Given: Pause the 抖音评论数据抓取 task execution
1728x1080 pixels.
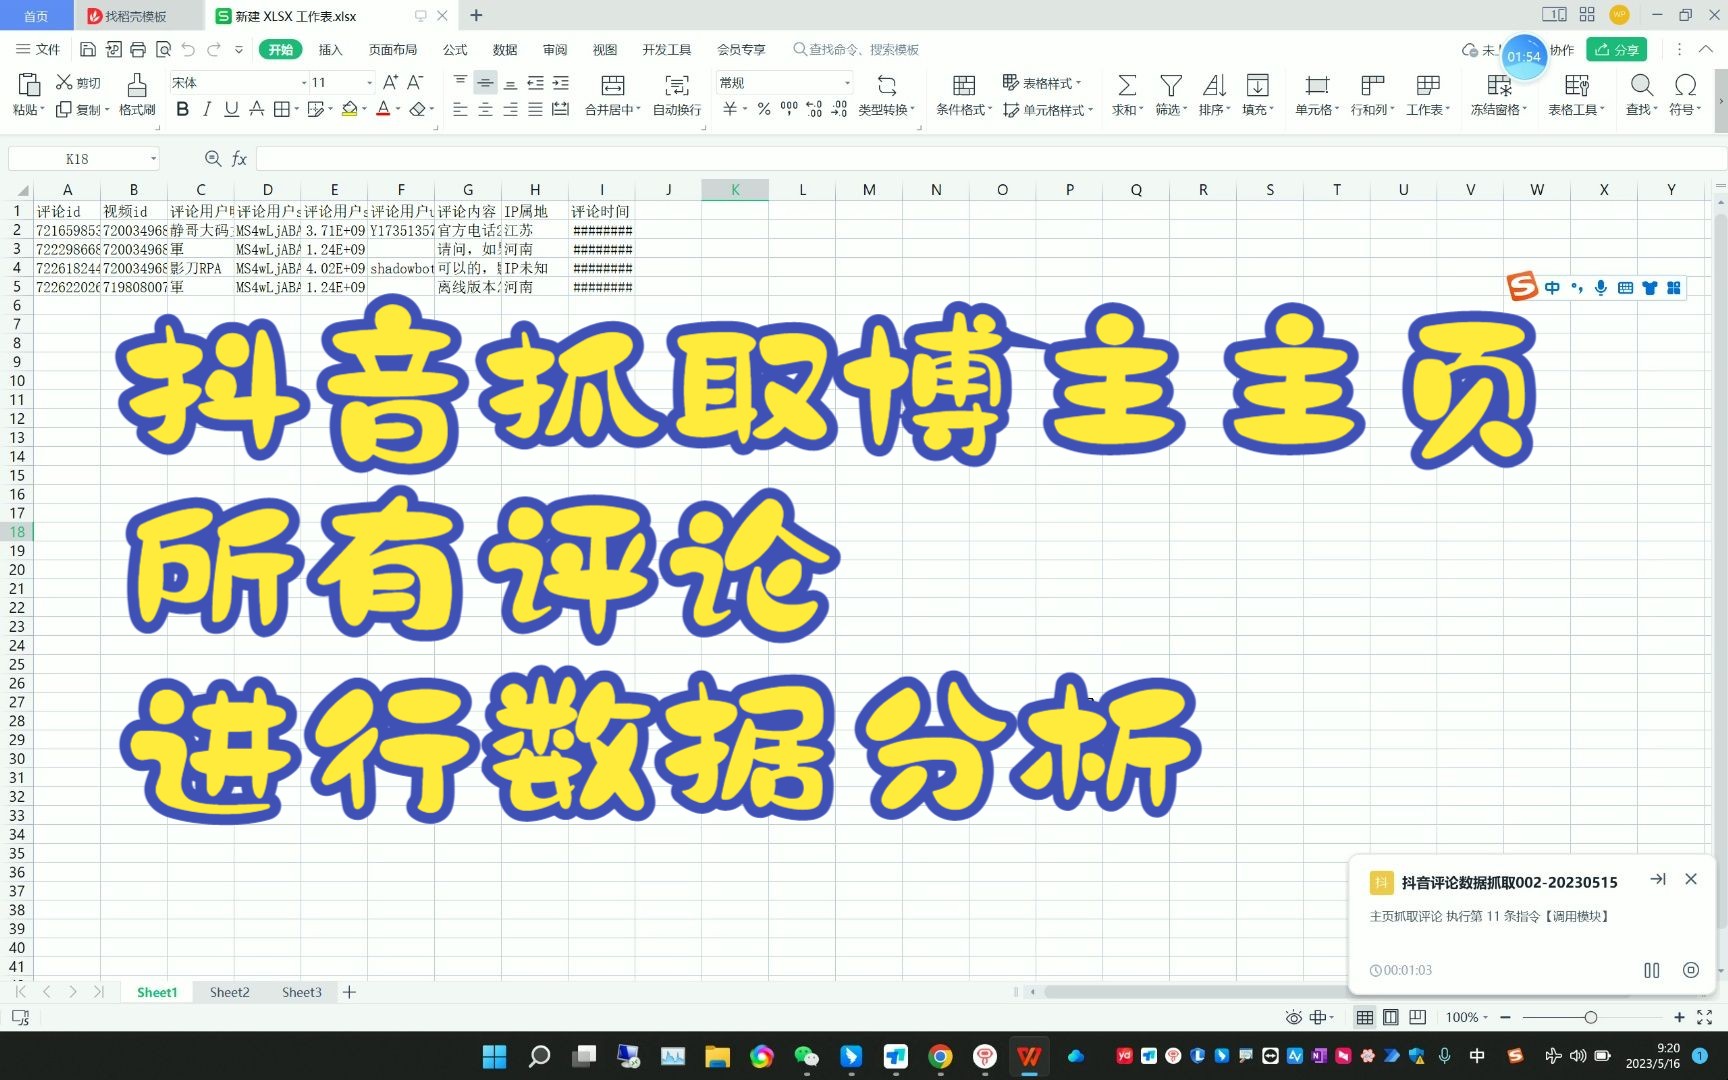Looking at the screenshot, I should point(1652,970).
